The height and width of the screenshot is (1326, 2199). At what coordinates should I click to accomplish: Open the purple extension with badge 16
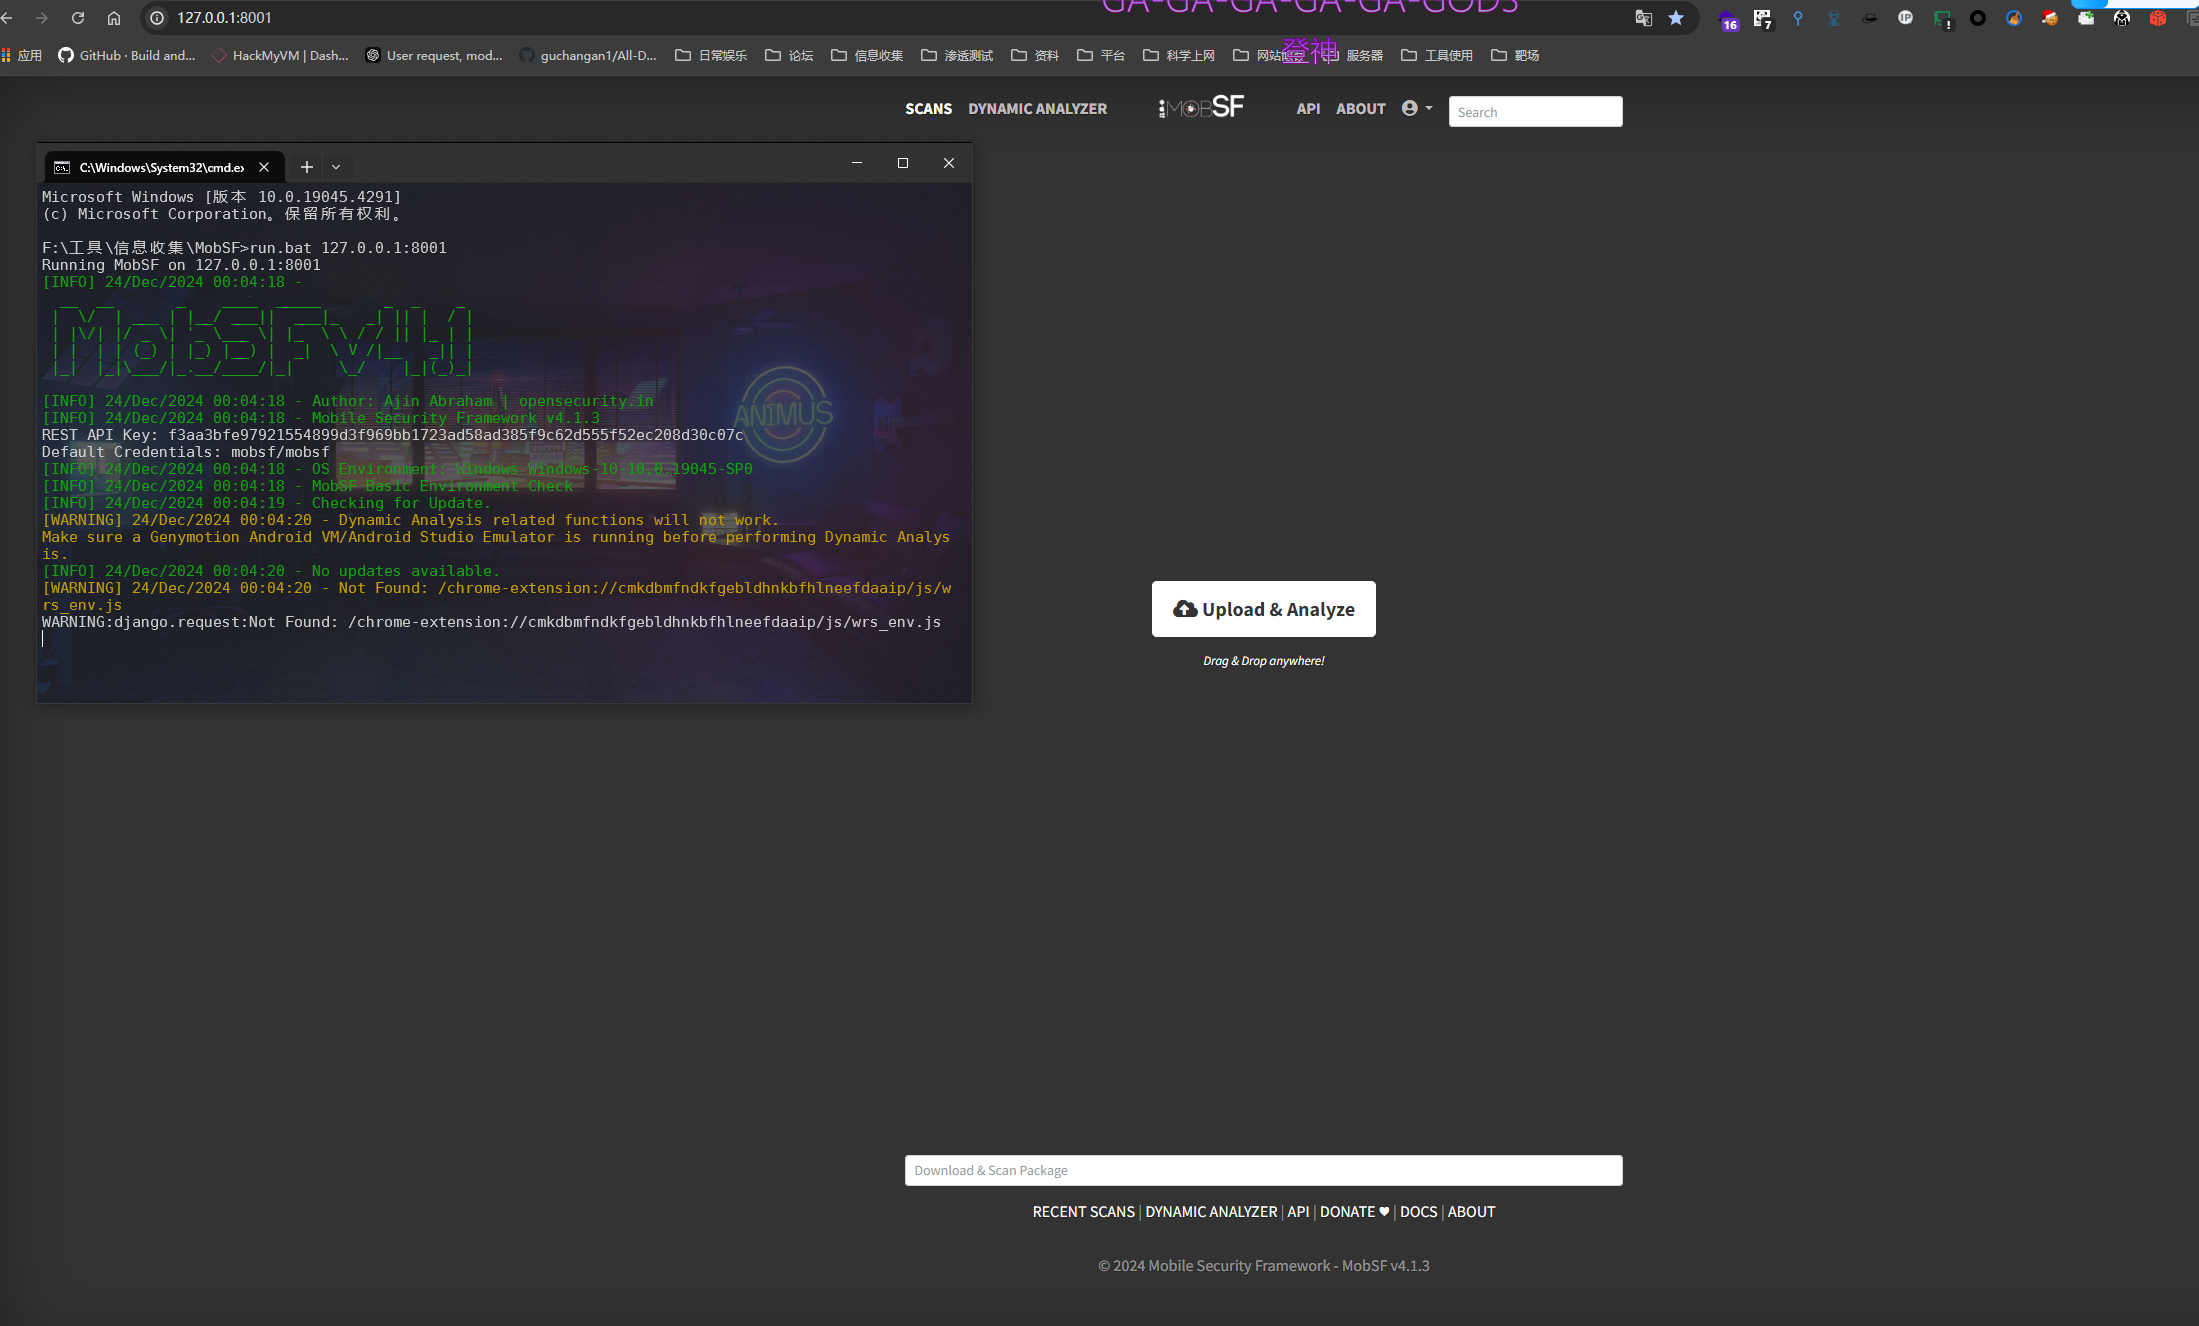point(1727,19)
